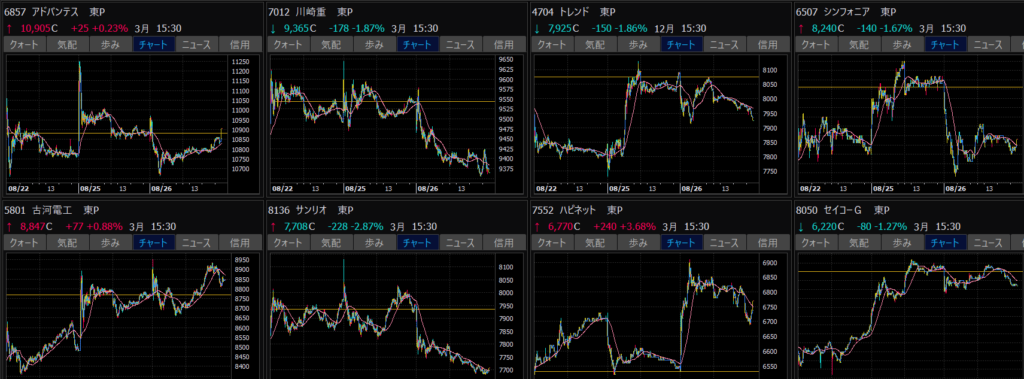Open クォート tab for アドバンテス panel
This screenshot has height=379, width=1024.
[x=25, y=44]
